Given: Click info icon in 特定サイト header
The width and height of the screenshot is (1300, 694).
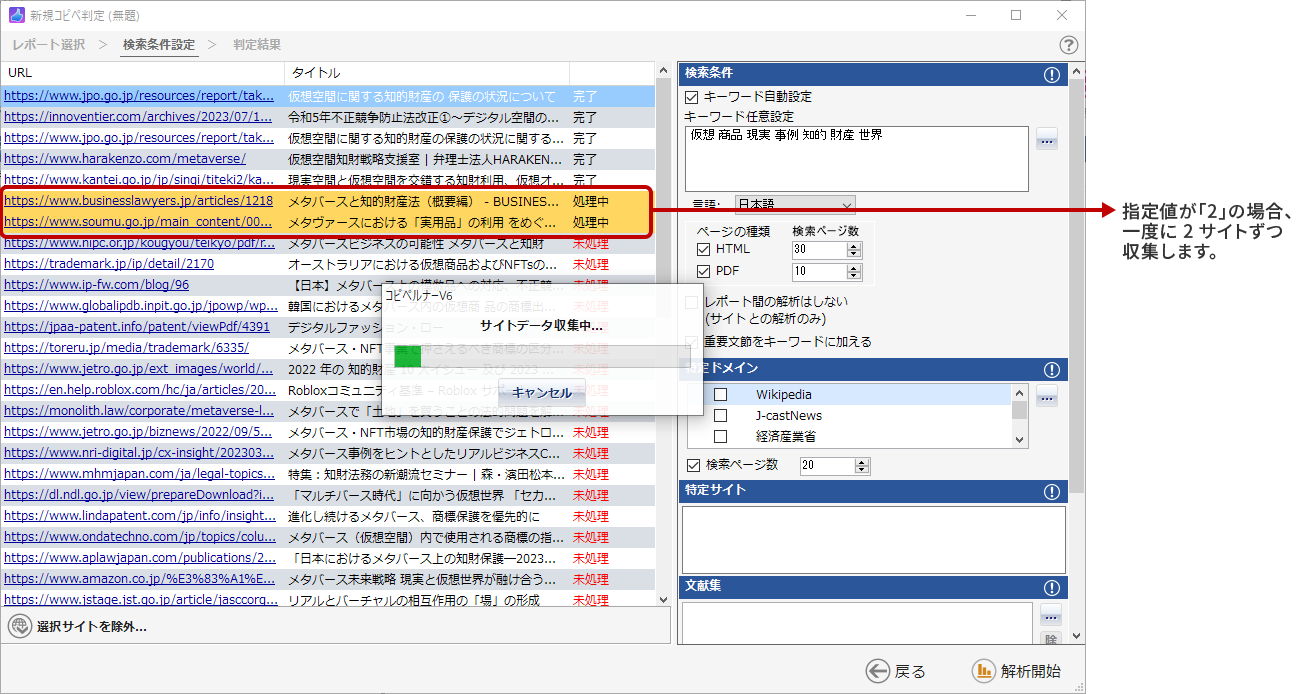Looking at the screenshot, I should point(1051,491).
